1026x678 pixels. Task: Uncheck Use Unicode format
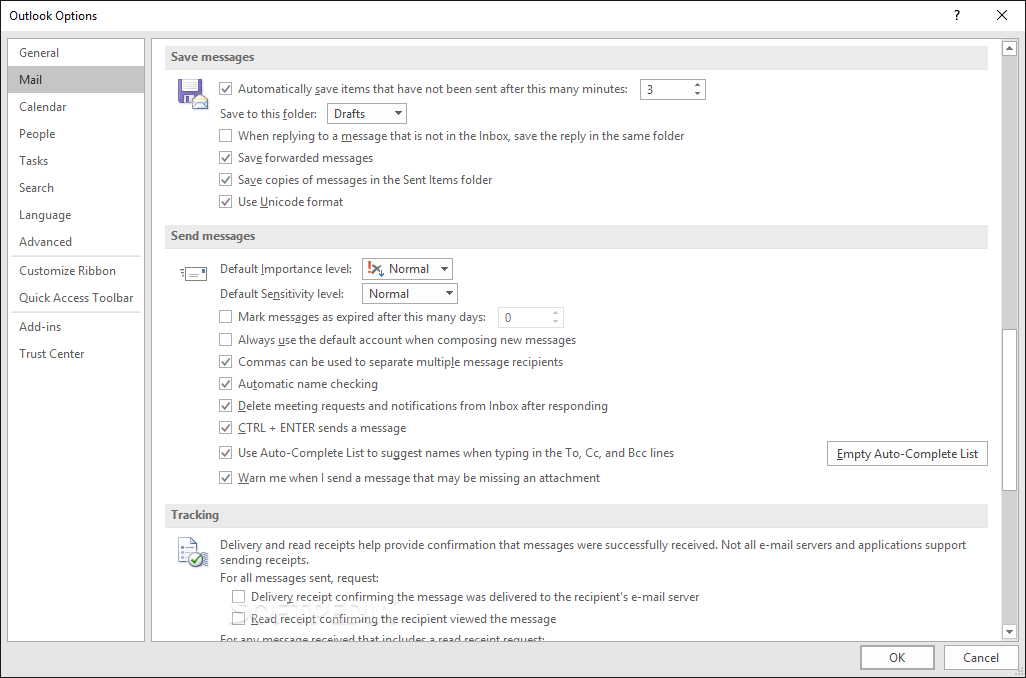[226, 202]
